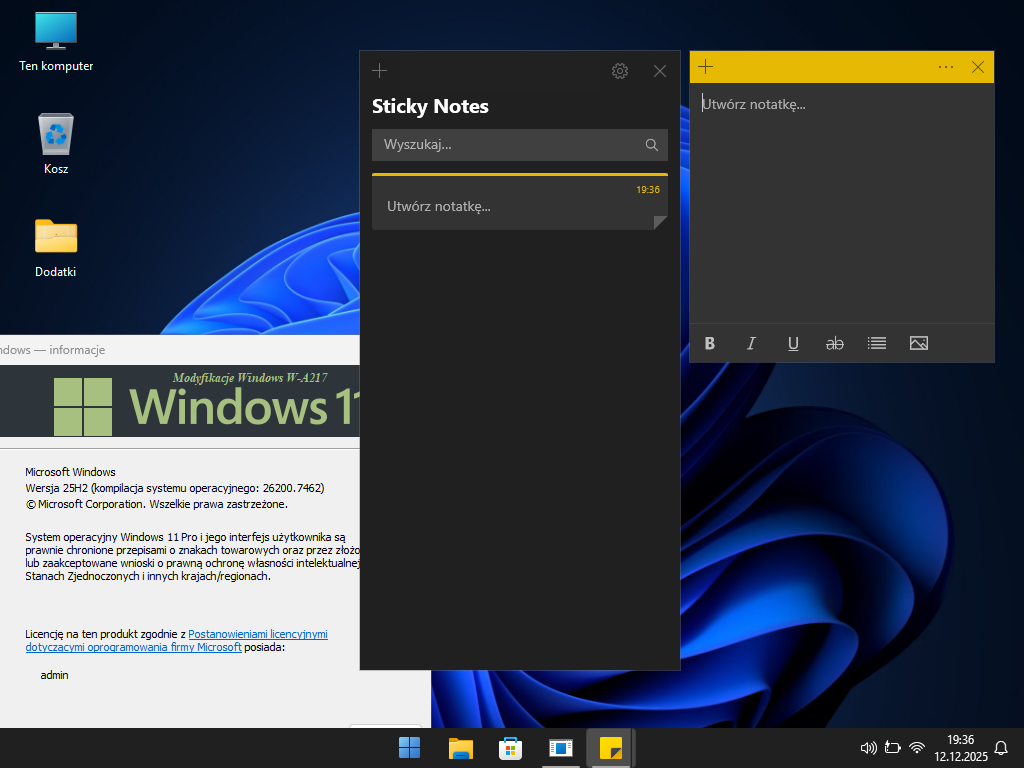Screen dimensions: 1024x768
Task: Toggle bullet list in the note
Action: click(x=877, y=343)
